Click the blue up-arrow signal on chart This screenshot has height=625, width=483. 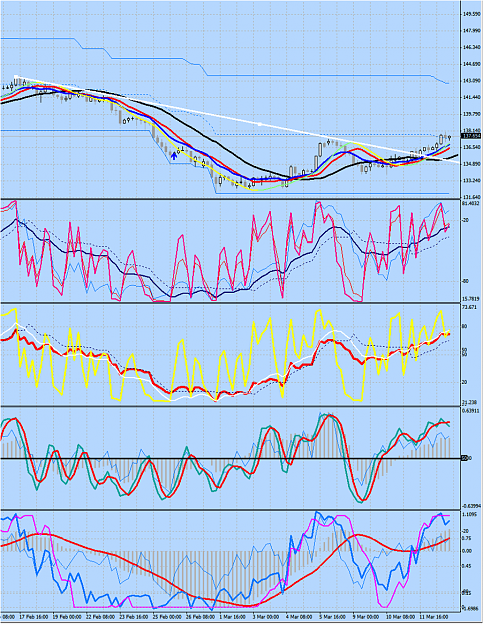174,155
